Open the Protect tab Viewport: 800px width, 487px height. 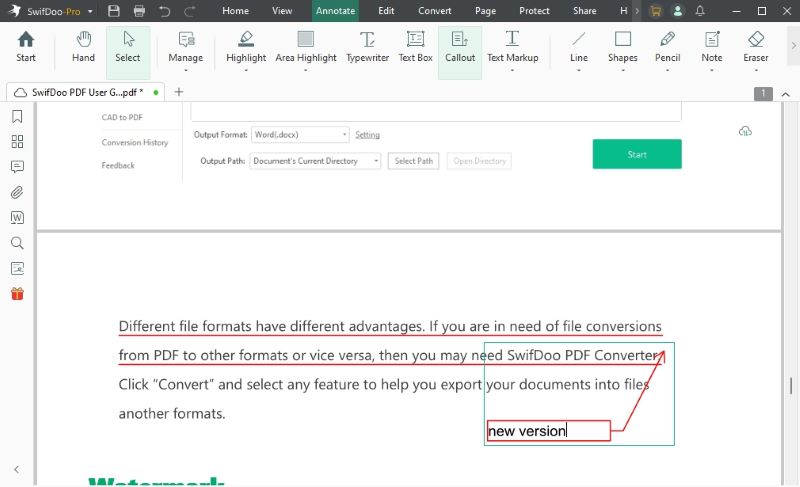coord(534,11)
